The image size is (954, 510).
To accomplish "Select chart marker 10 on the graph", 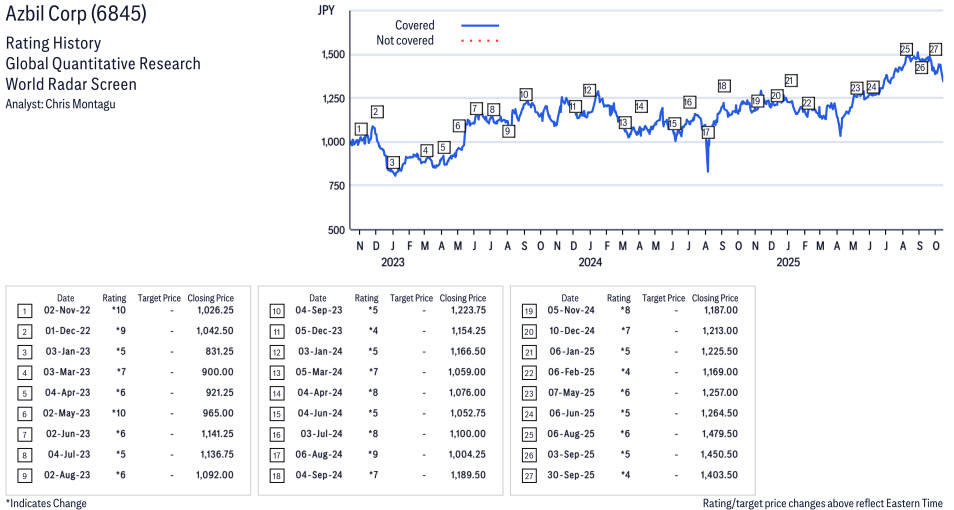I will click(525, 95).
